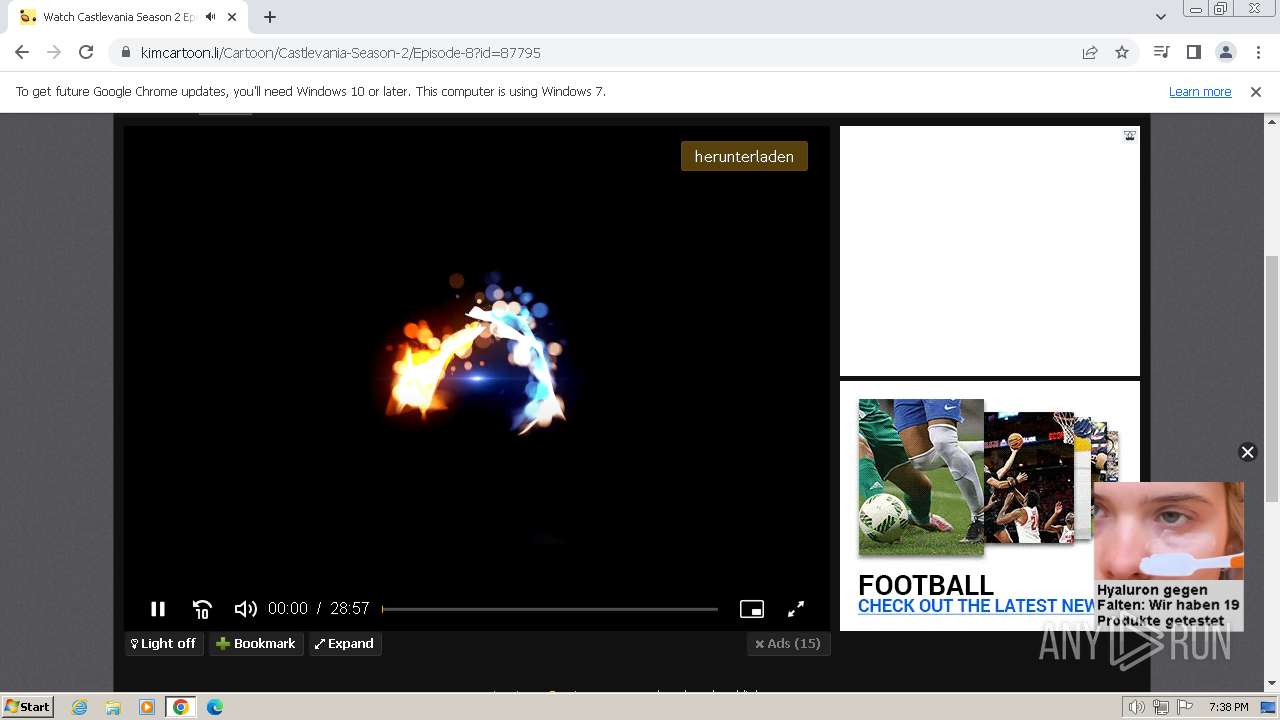Open Chrome three-dot menu
1280x720 pixels.
[1256, 52]
